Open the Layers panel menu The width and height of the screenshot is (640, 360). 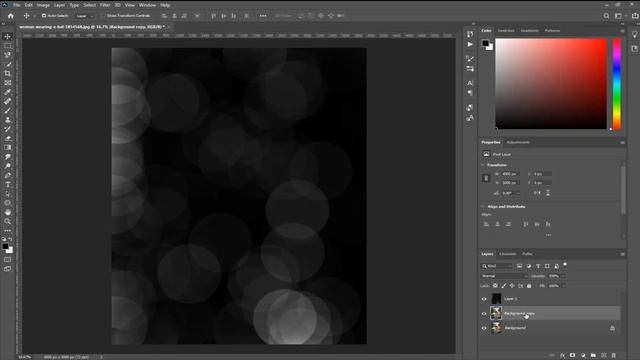pyautogui.click(x=622, y=254)
